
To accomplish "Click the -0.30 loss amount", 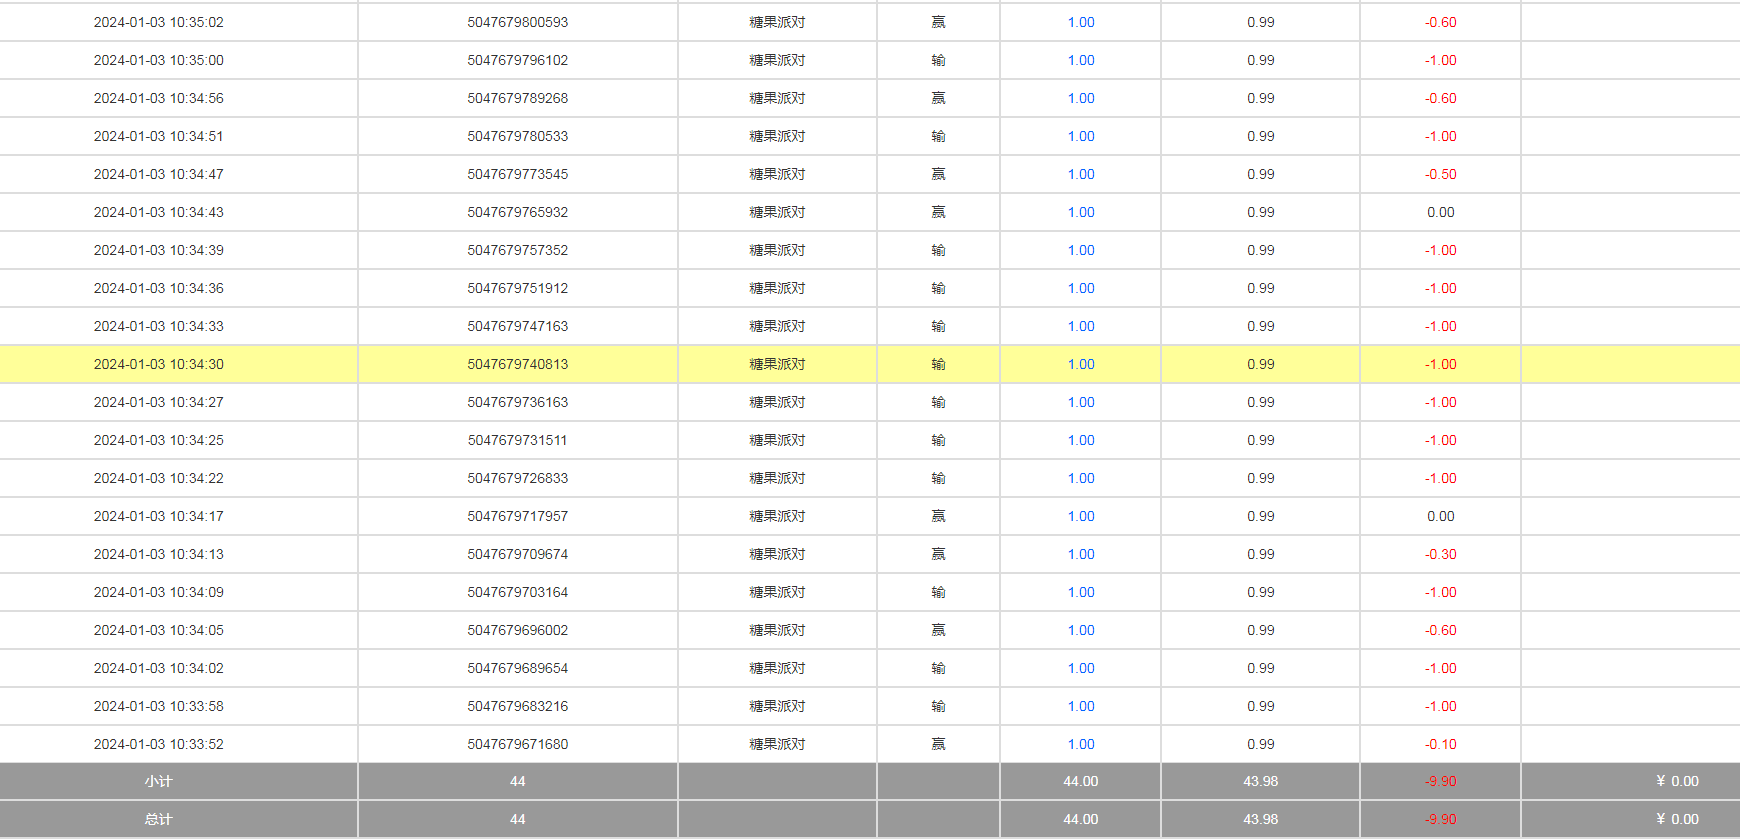I will [1440, 554].
